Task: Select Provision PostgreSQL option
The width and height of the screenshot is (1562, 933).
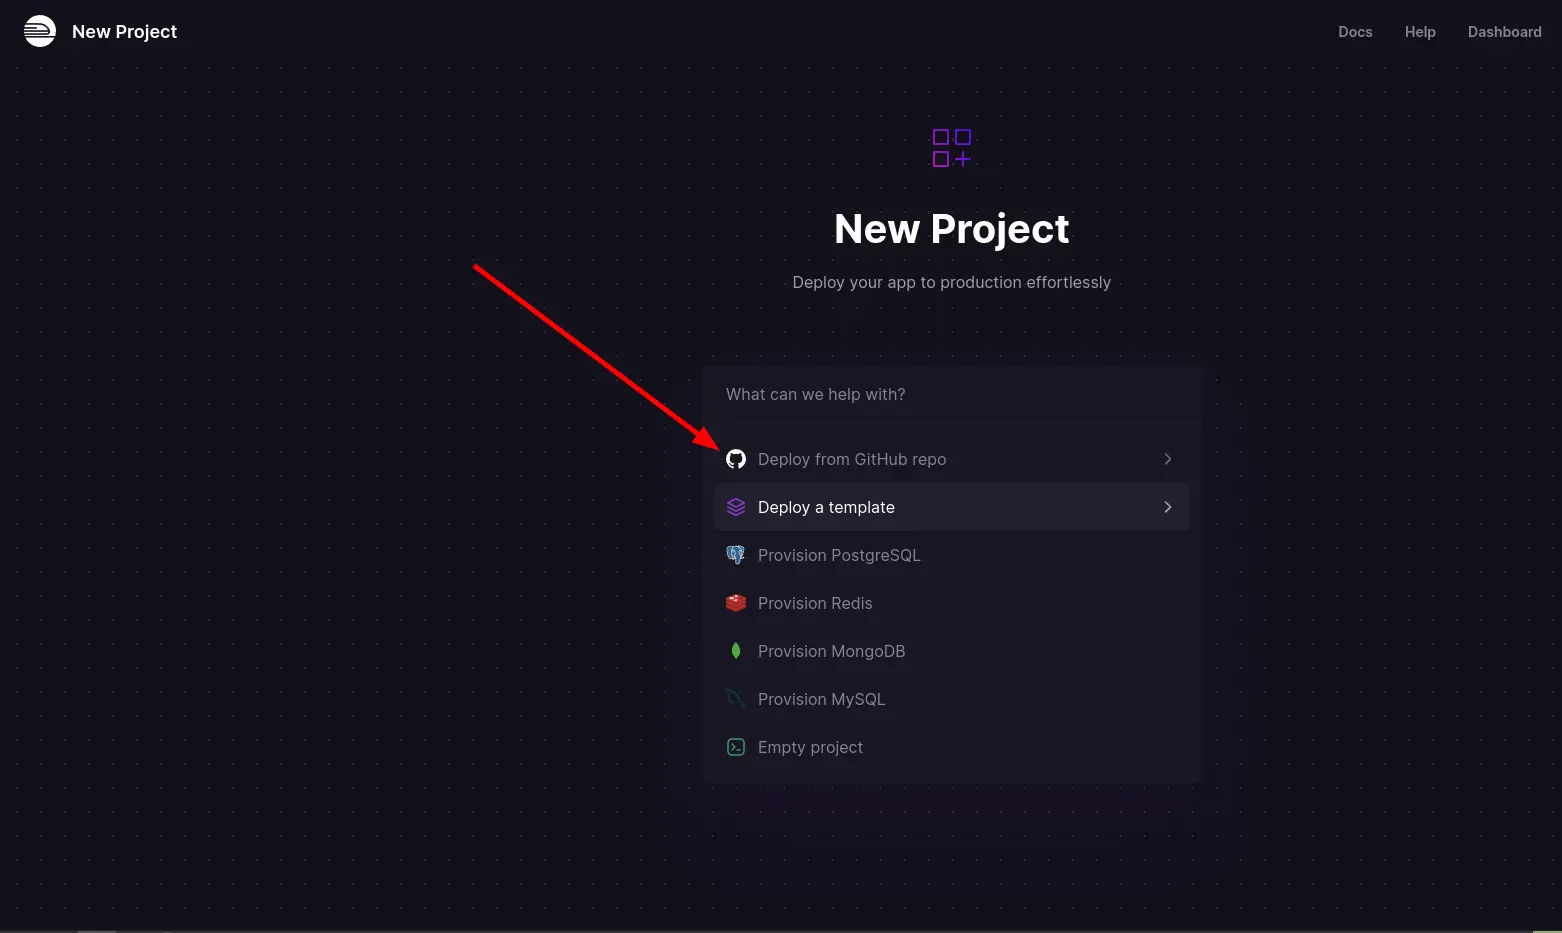Action: click(x=951, y=555)
